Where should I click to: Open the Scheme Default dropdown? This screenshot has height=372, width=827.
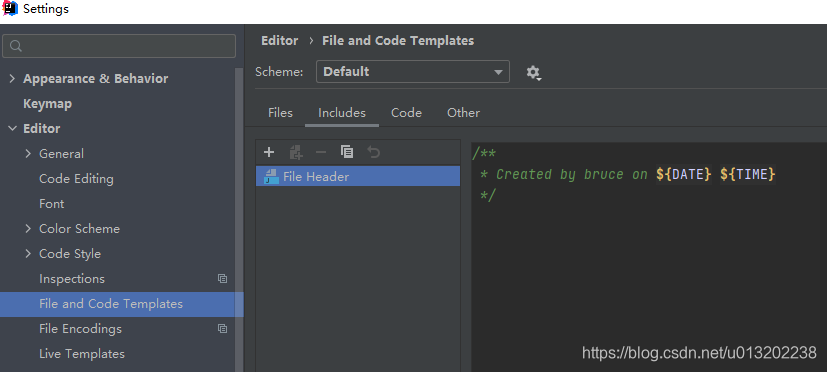pos(413,72)
